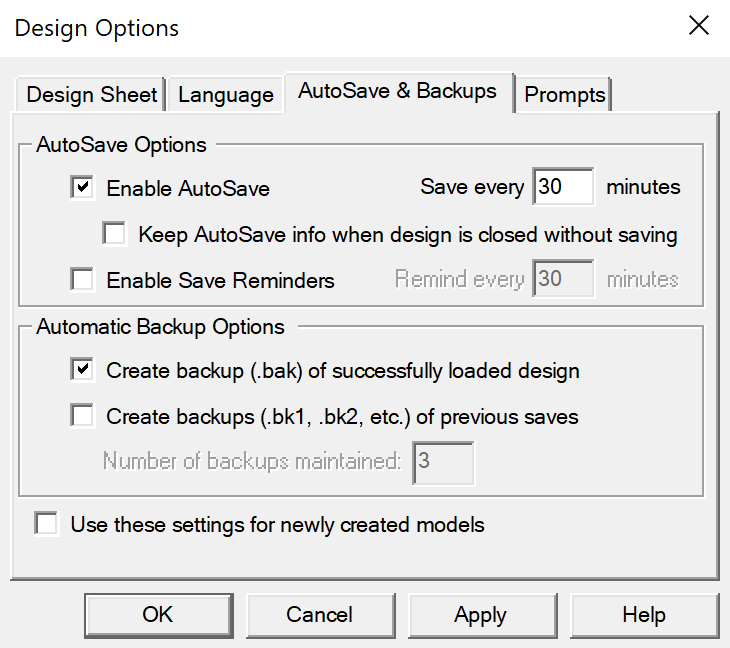Uncheck the Enable AutoSave checkbox
Image resolution: width=730 pixels, height=648 pixels.
click(82, 188)
